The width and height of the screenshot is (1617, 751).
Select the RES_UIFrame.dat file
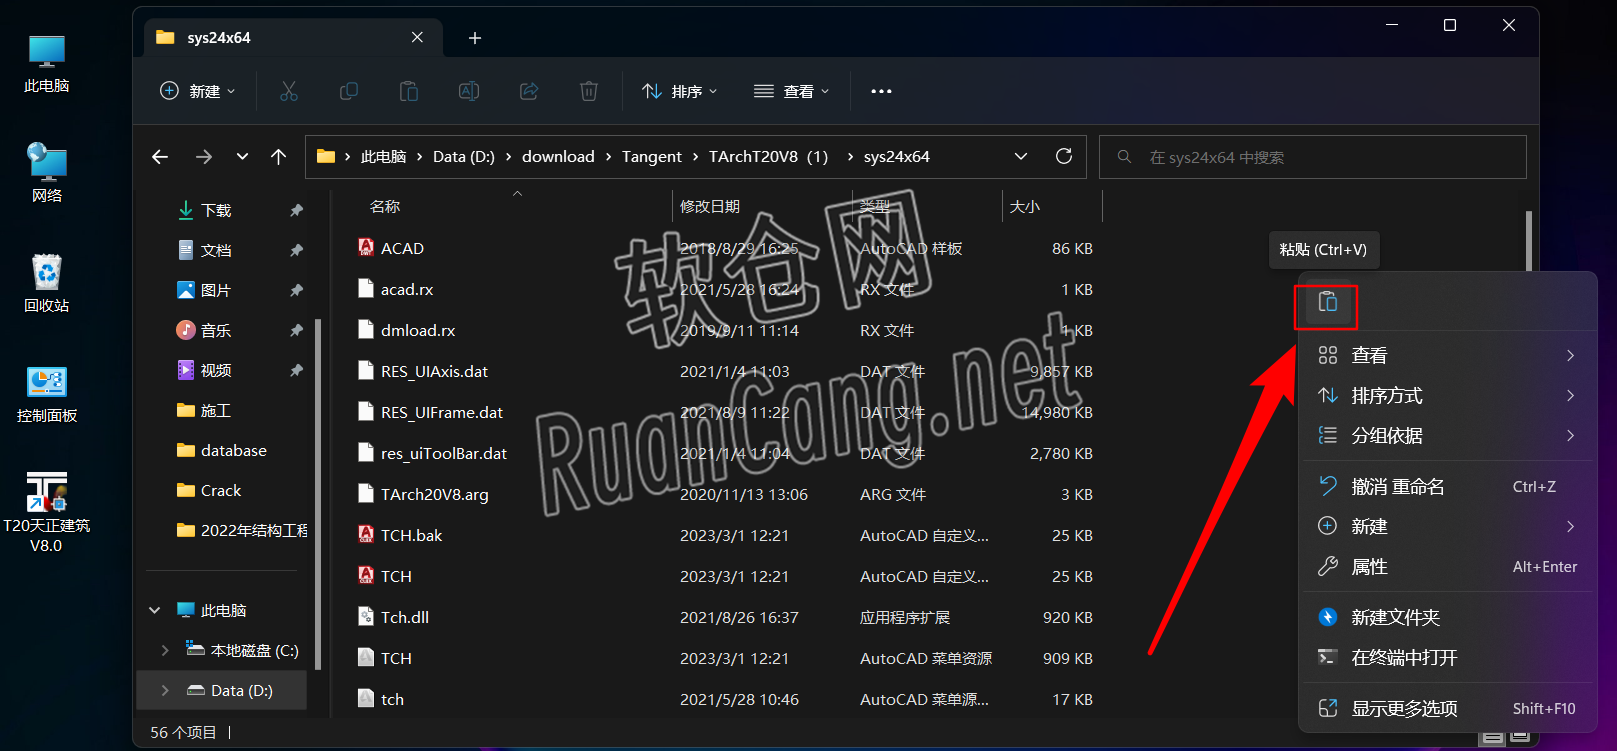(442, 412)
